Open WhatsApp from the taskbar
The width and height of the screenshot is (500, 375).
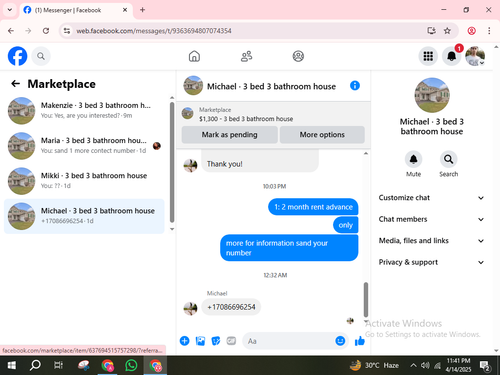pyautogui.click(x=131, y=365)
